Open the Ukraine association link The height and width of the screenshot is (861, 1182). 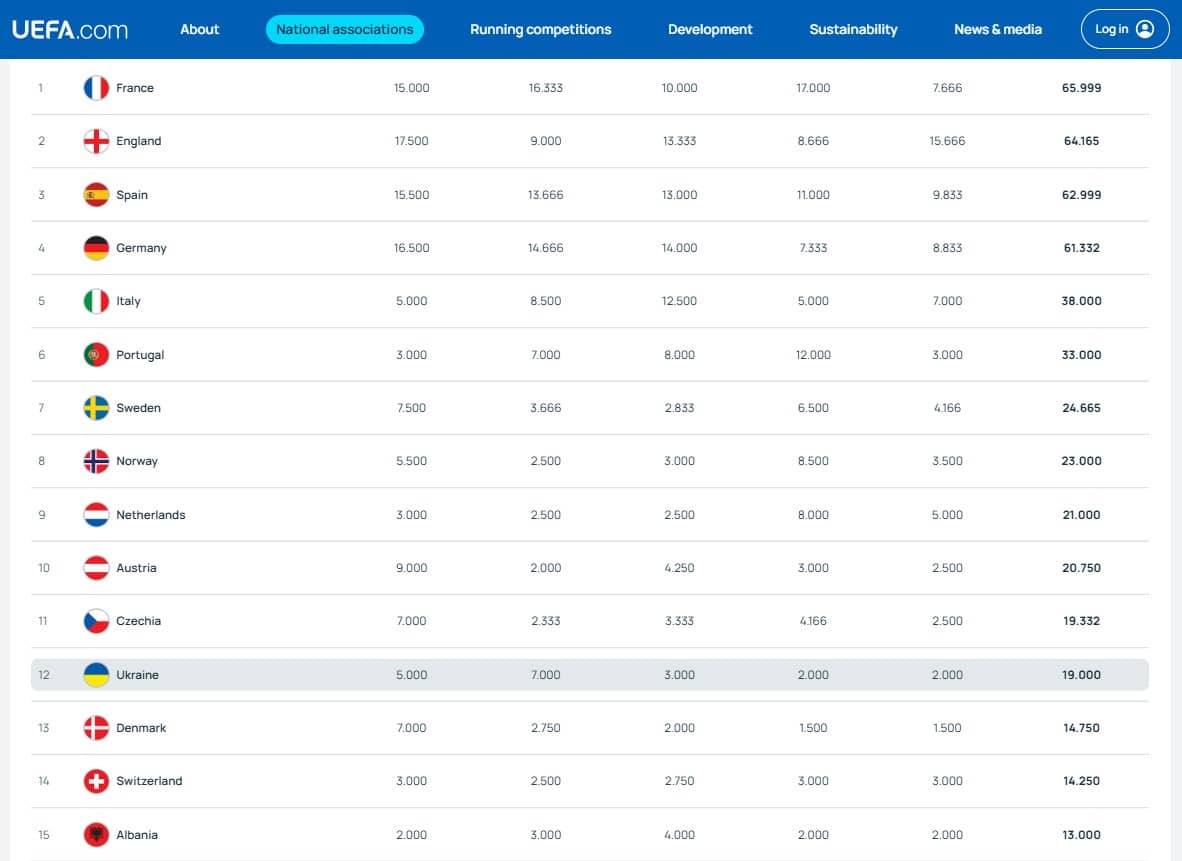tap(137, 675)
